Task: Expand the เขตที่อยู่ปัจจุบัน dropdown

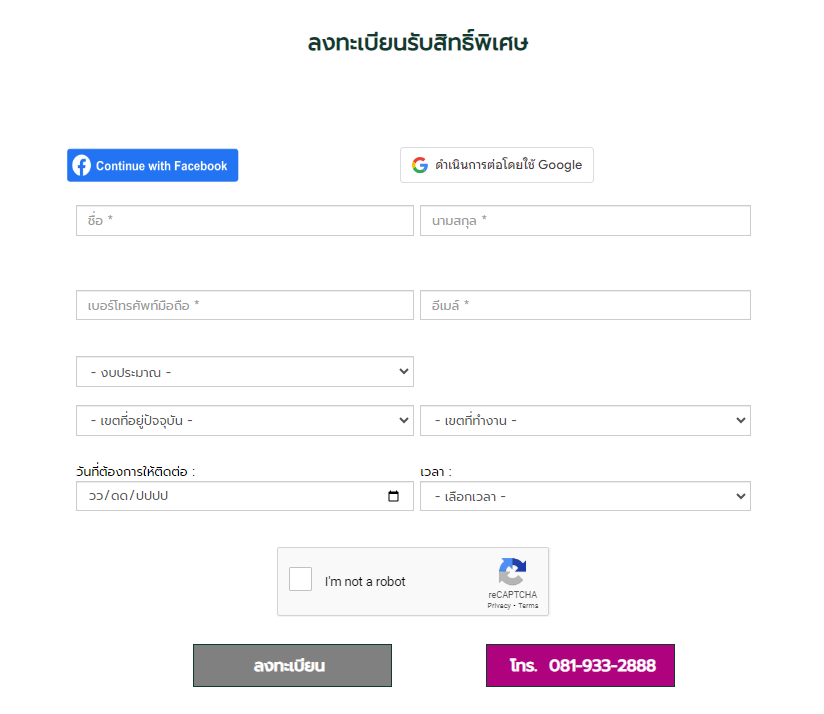Action: tap(245, 420)
